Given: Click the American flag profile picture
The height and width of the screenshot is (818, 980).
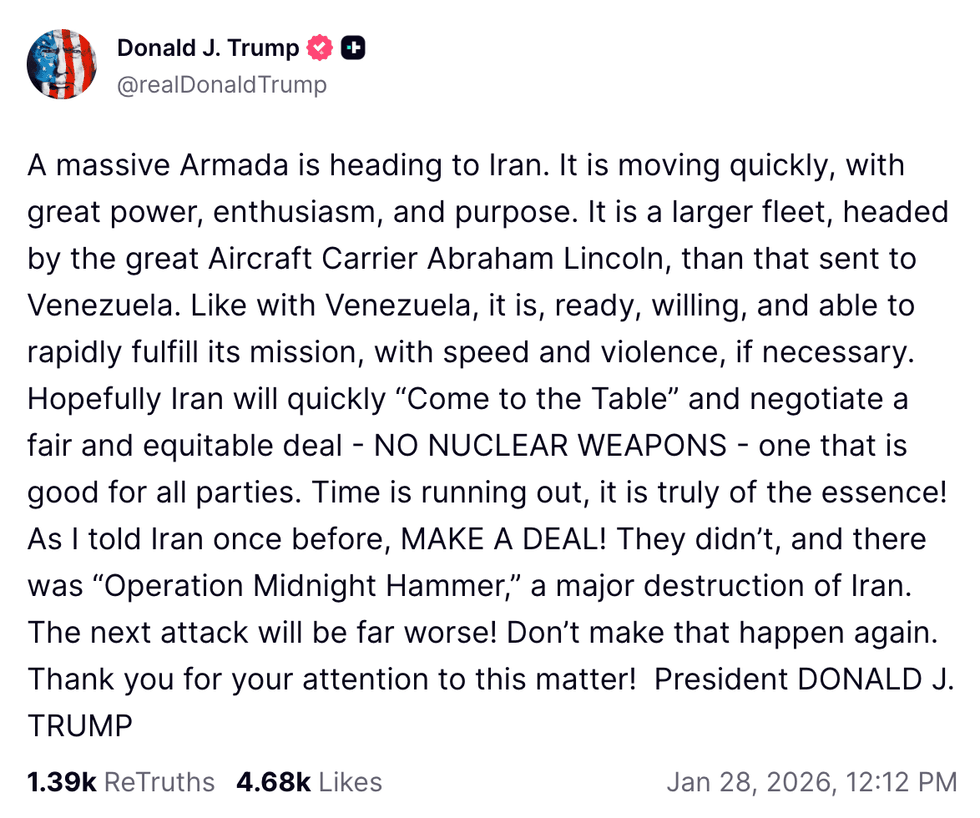Looking at the screenshot, I should click(62, 63).
